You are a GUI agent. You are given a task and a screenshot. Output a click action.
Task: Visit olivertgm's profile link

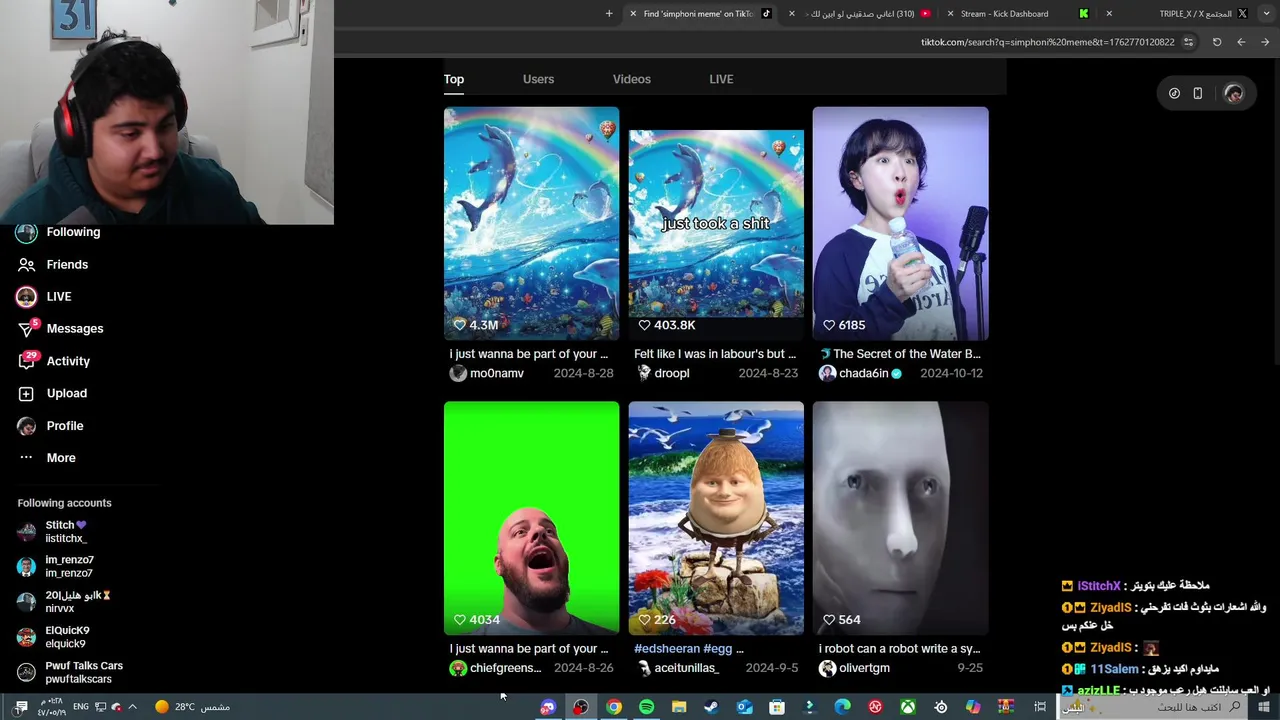click(x=855, y=668)
